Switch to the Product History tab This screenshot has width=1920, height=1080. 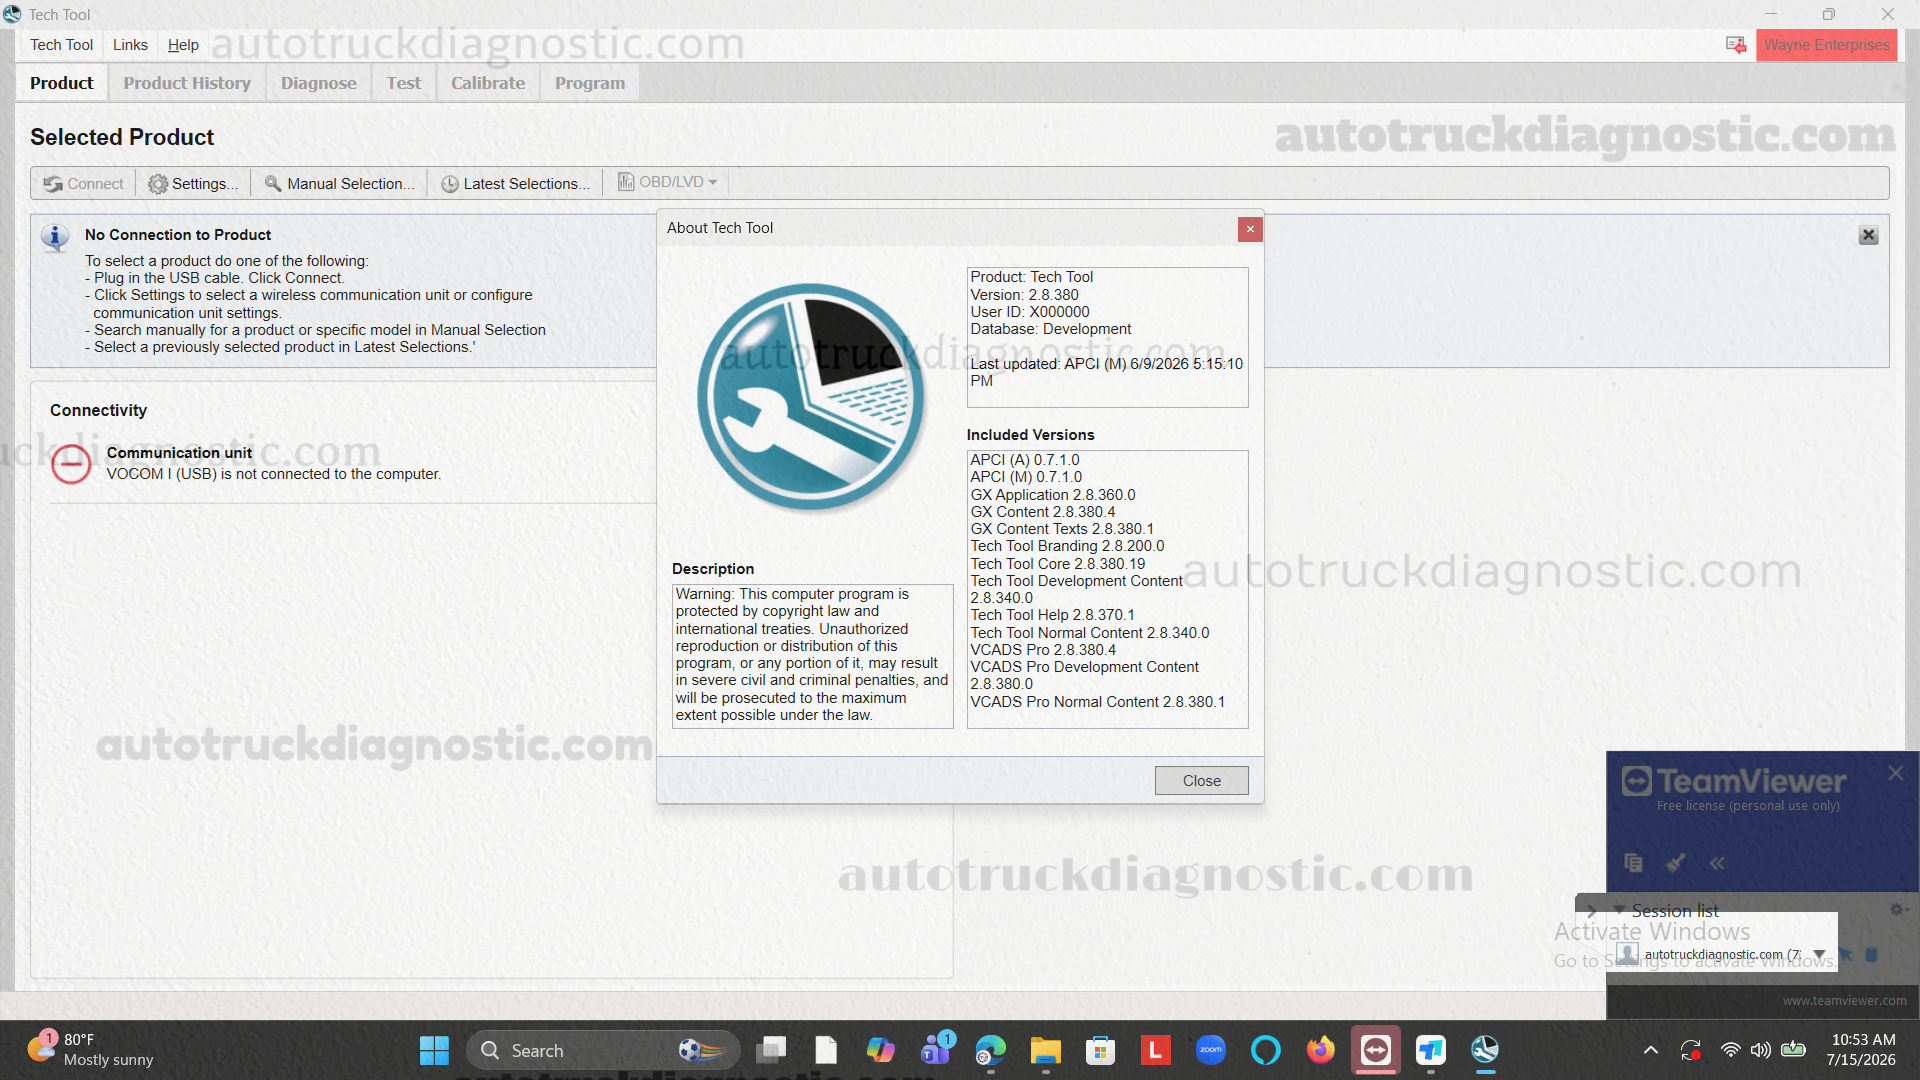point(187,83)
